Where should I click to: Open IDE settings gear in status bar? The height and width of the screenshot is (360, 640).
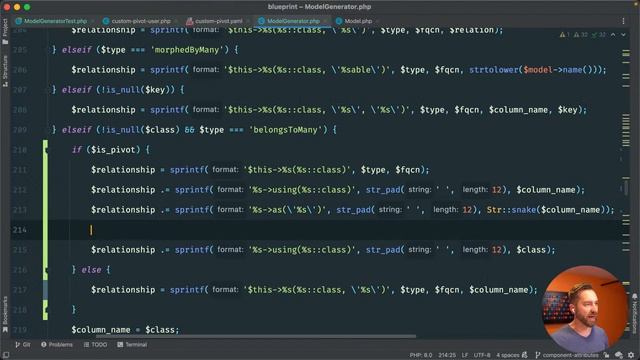point(631,355)
